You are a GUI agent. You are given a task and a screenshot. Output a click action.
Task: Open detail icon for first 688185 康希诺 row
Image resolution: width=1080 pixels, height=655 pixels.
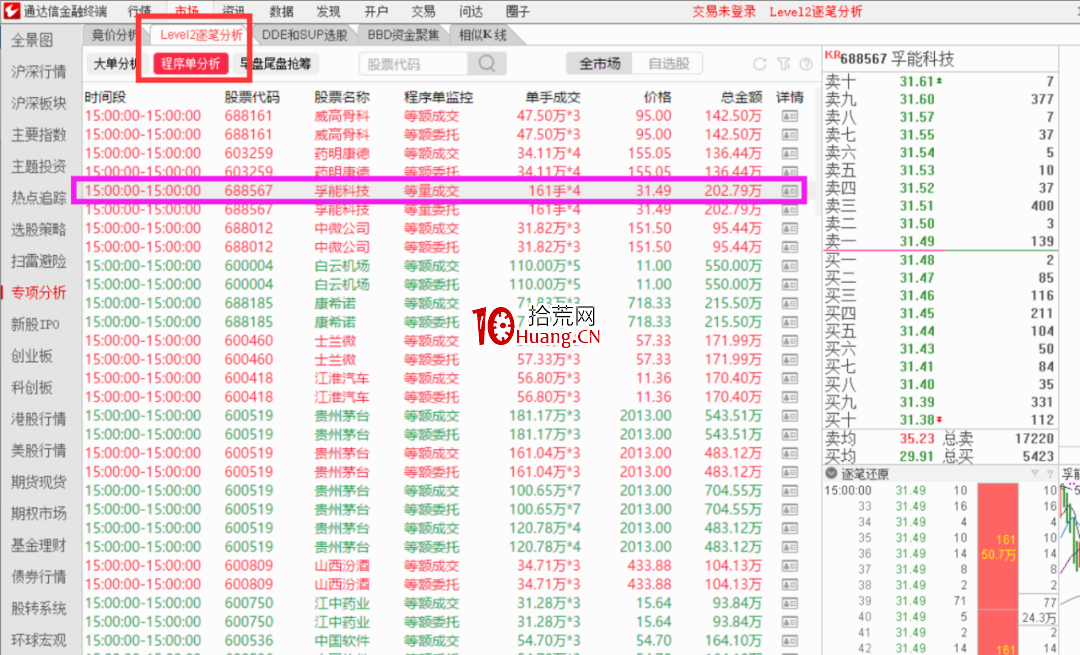[789, 303]
